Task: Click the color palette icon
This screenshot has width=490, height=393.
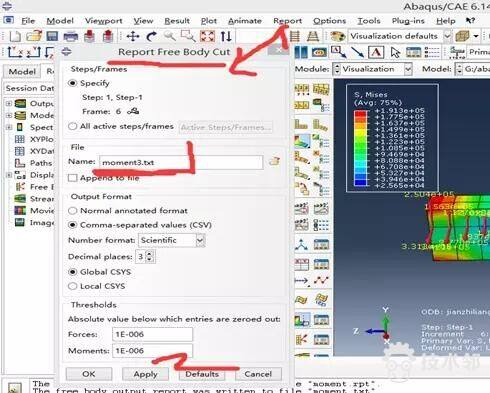Action: click(337, 36)
